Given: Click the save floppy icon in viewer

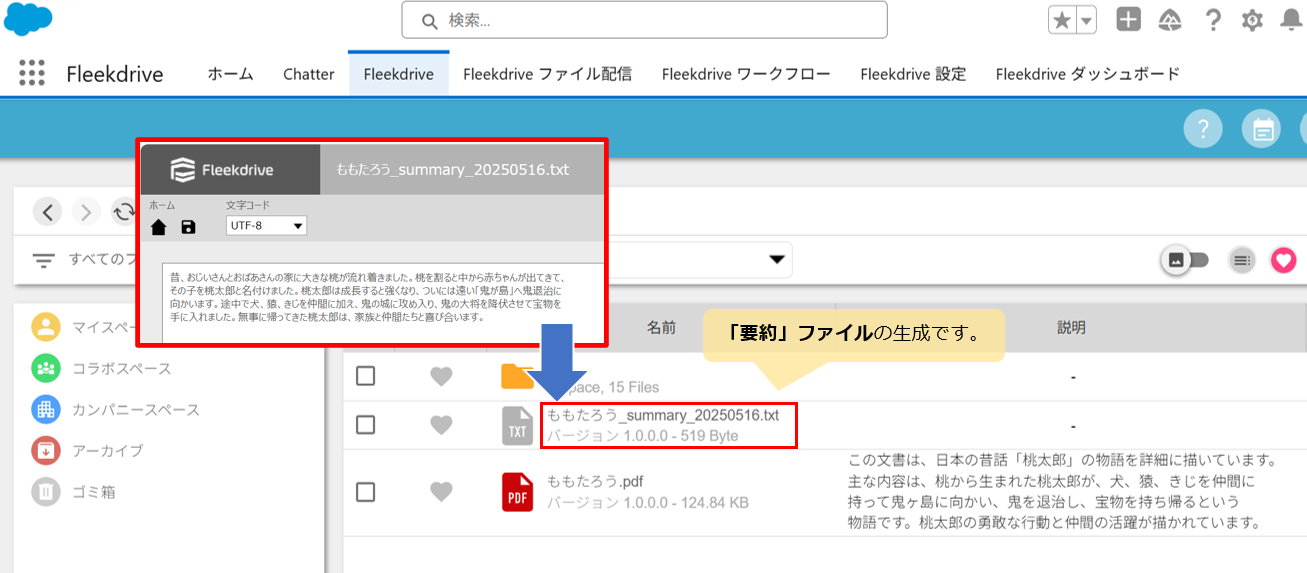Looking at the screenshot, I should [188, 227].
